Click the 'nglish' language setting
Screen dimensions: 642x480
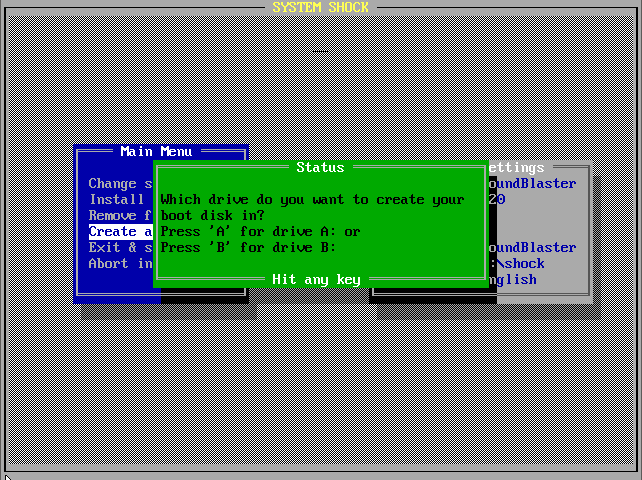[513, 280]
